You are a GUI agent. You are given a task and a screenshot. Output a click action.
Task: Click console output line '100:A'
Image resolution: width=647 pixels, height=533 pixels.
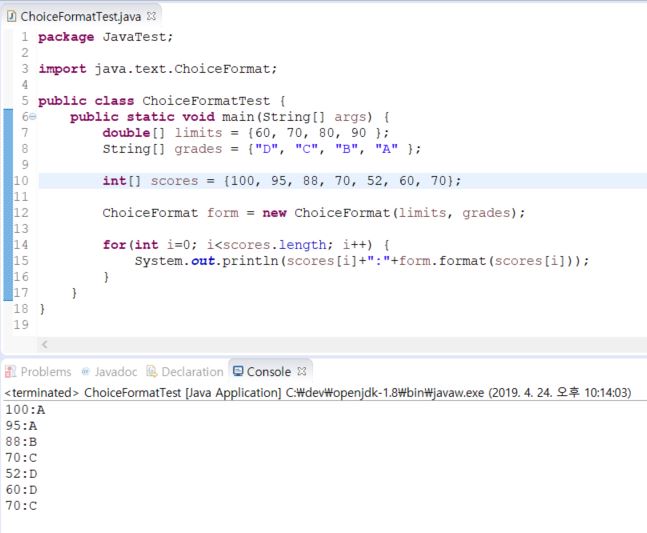[x=25, y=410]
